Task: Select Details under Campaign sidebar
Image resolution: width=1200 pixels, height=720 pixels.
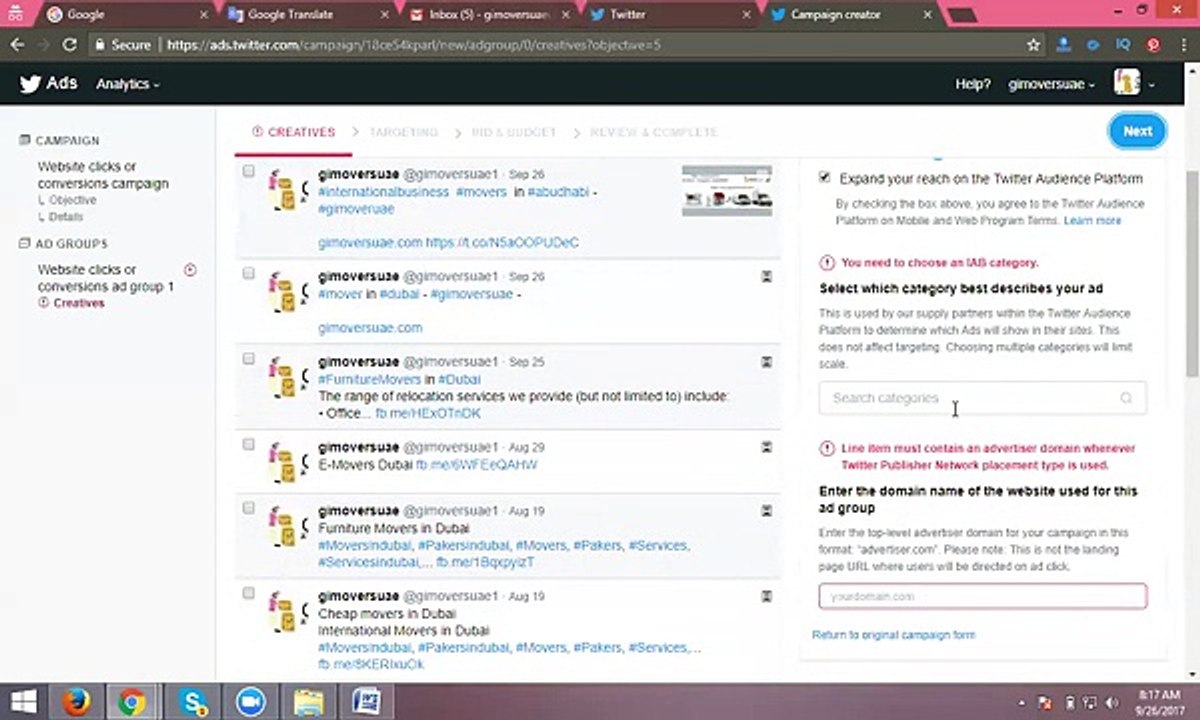Action: (x=66, y=216)
